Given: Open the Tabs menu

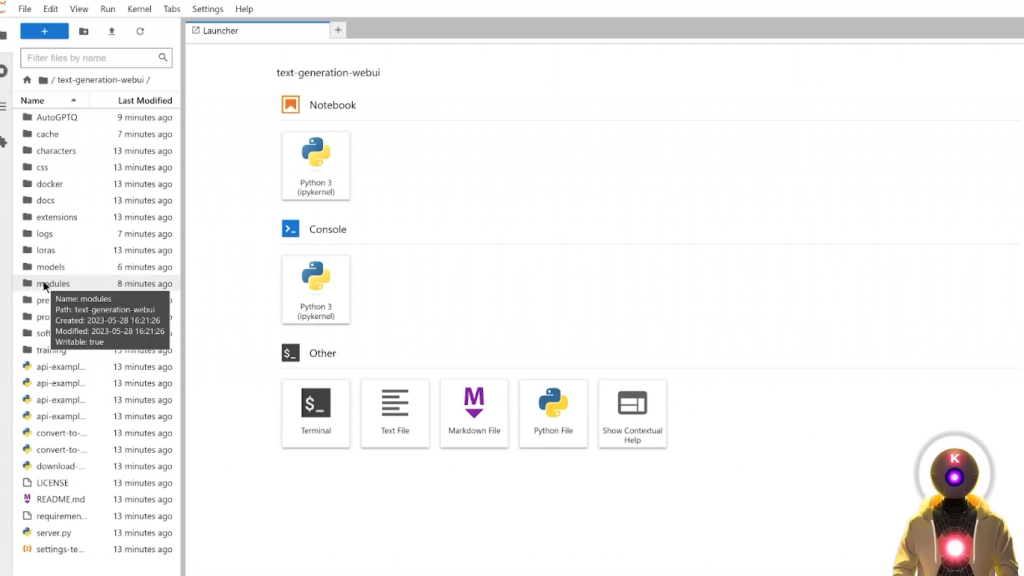Looking at the screenshot, I should (x=172, y=9).
